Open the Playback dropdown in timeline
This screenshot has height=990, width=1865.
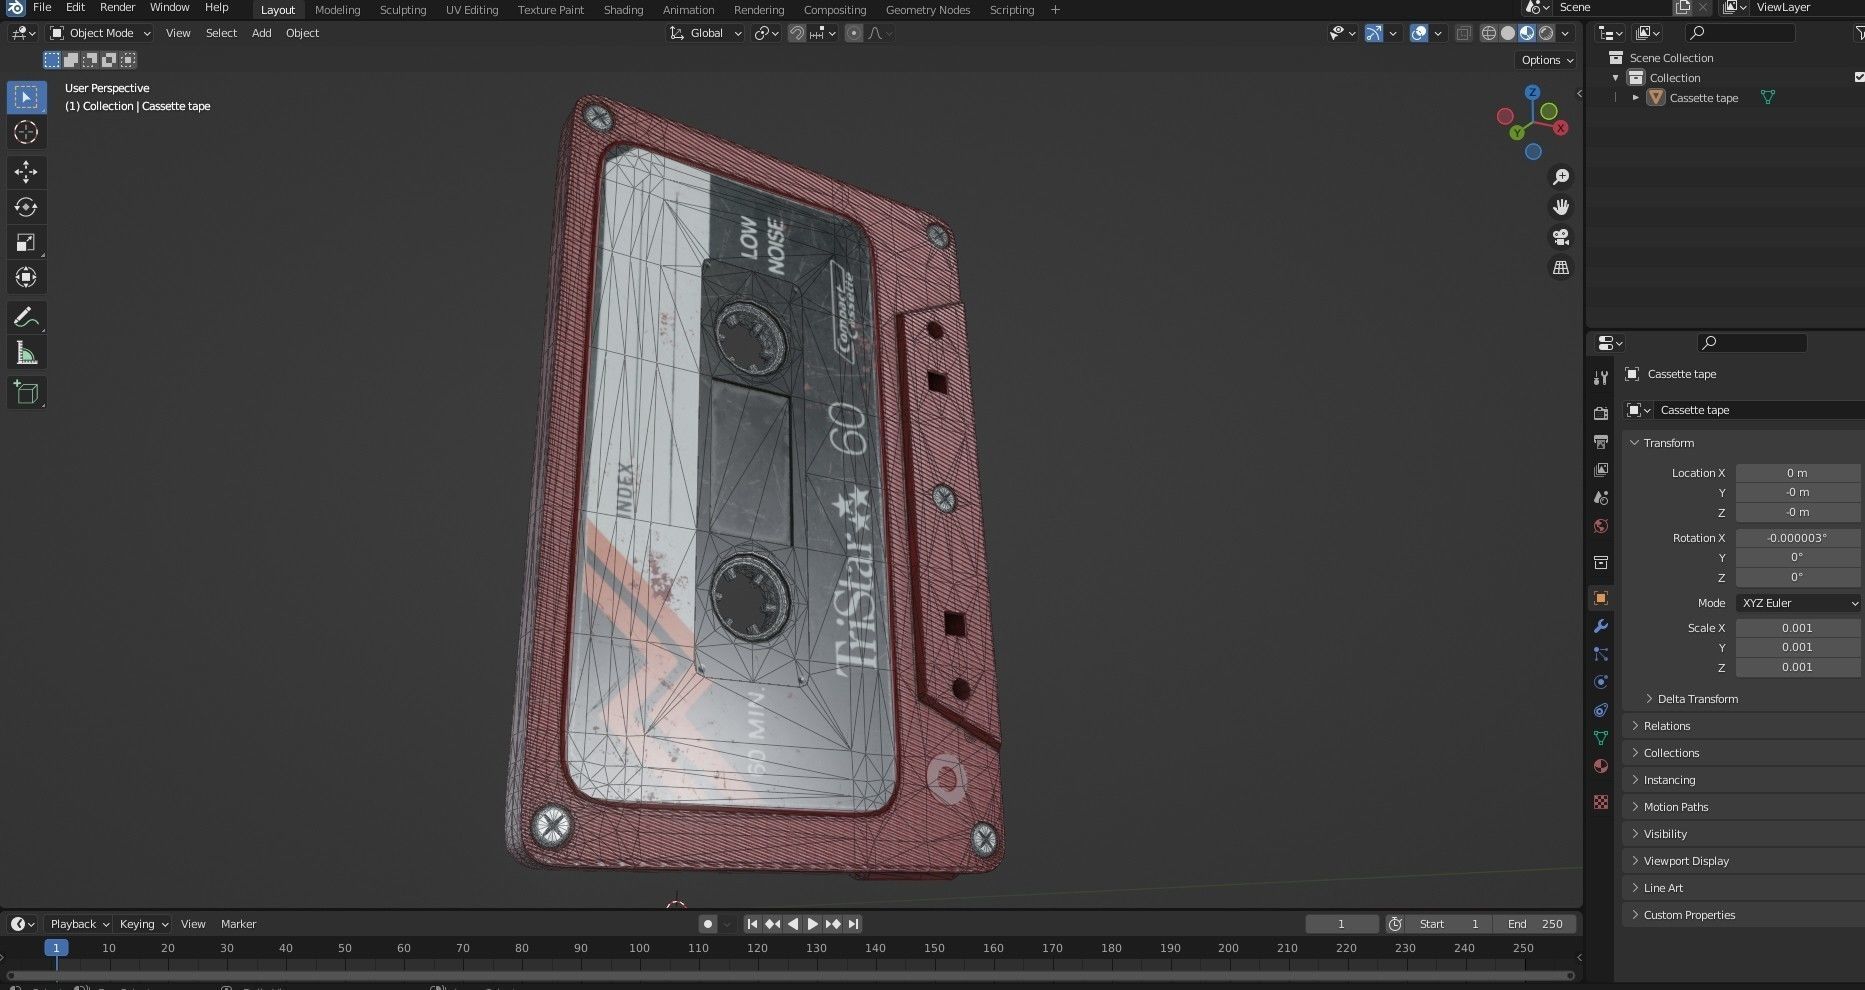[80, 924]
